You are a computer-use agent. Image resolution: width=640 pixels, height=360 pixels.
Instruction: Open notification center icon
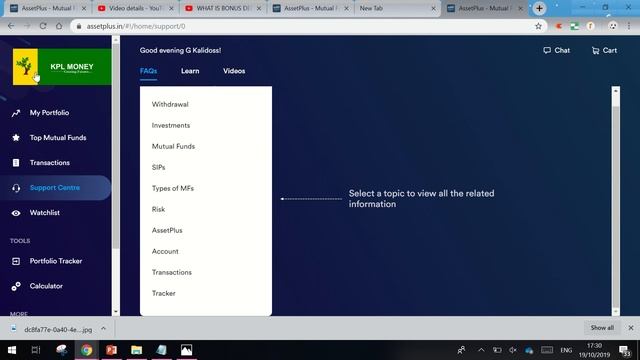point(624,350)
